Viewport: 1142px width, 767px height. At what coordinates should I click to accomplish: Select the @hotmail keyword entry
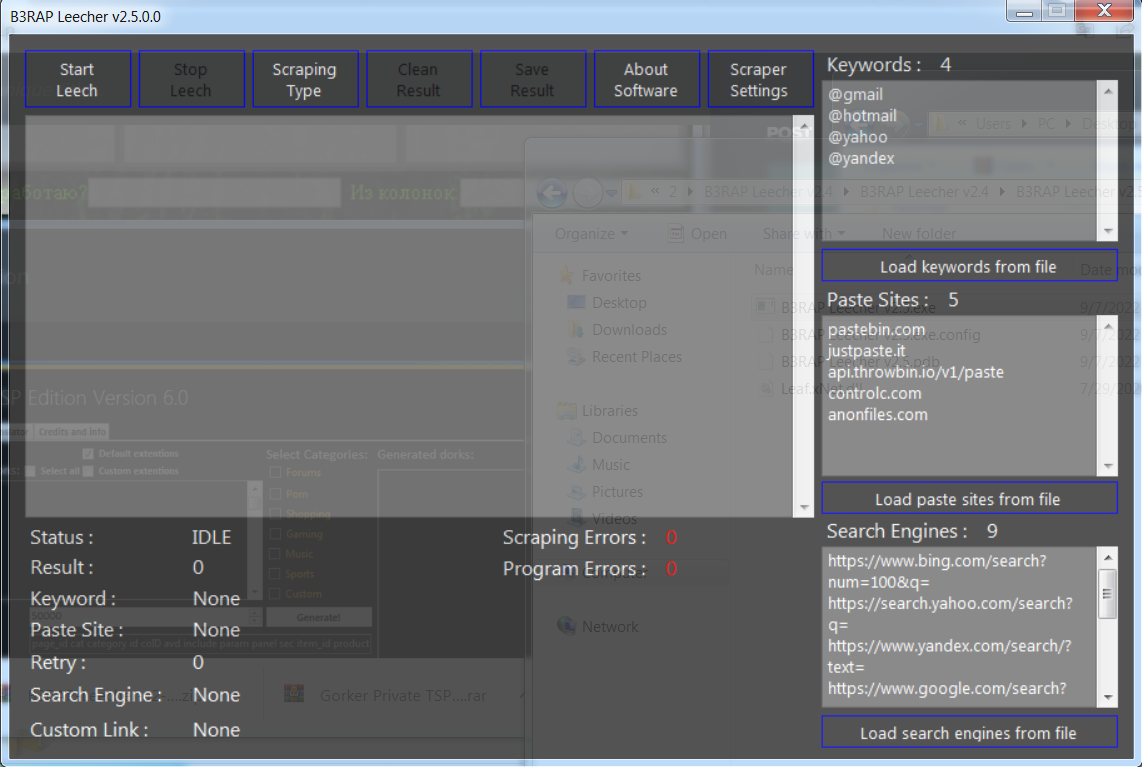[x=862, y=116]
